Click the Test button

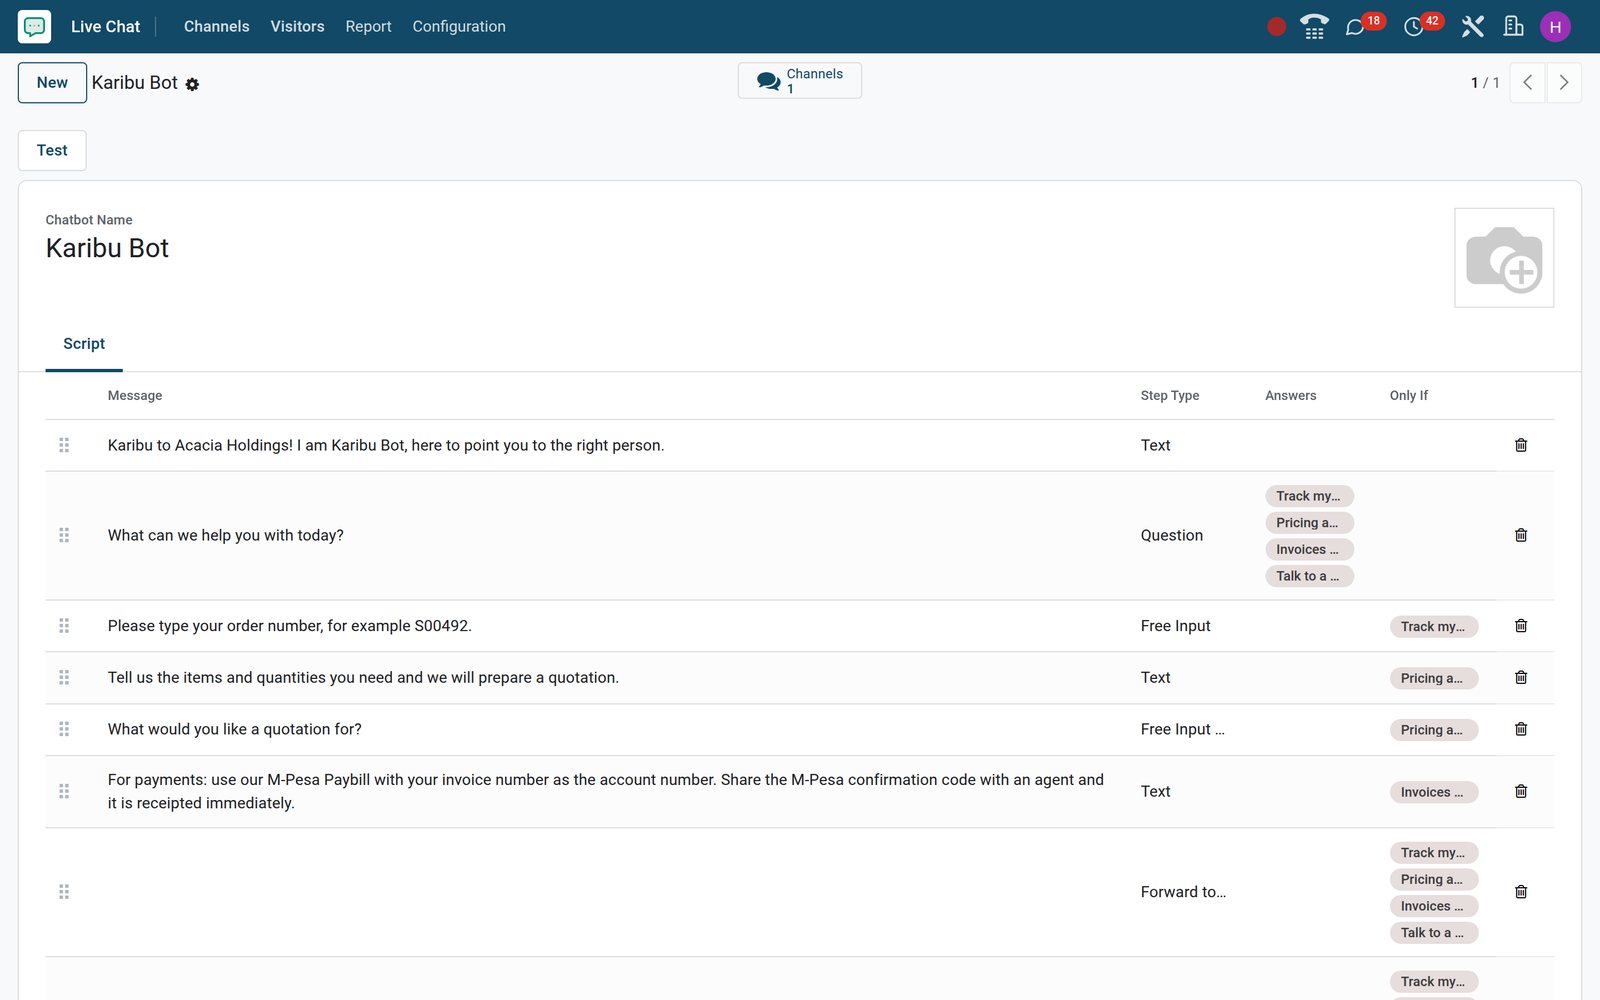click(x=52, y=151)
